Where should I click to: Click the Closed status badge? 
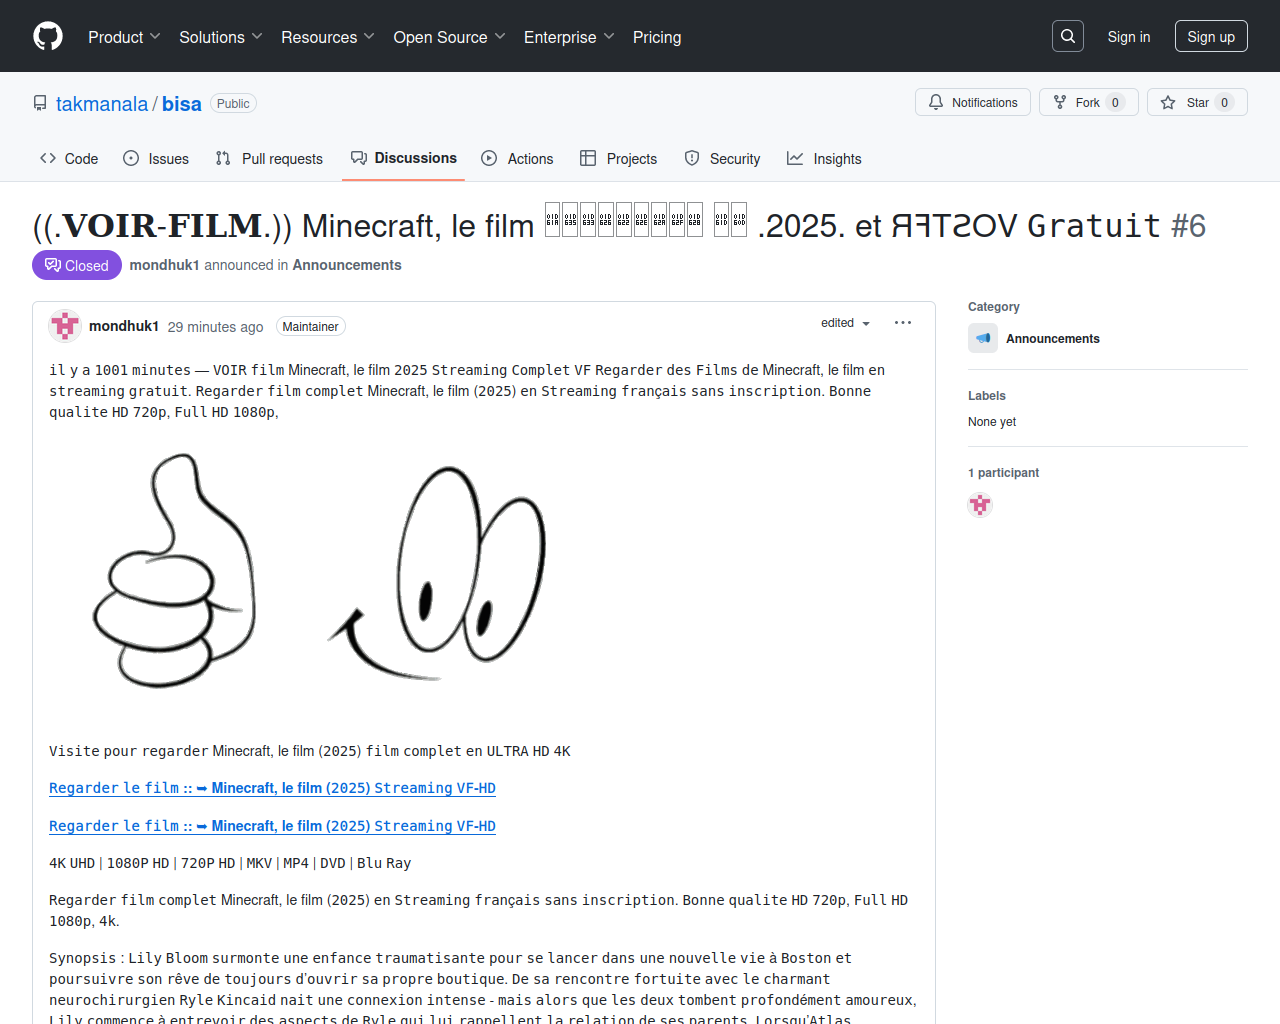click(77, 265)
